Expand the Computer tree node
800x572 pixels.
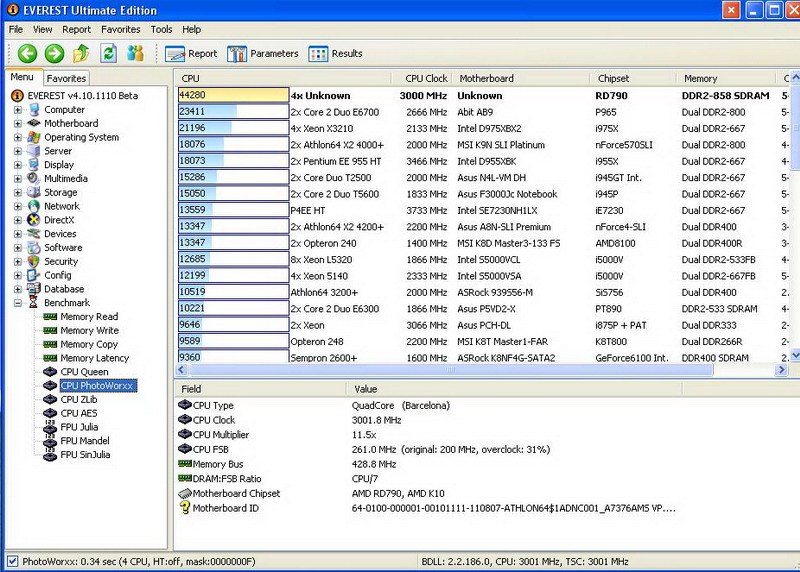pyautogui.click(x=17, y=110)
